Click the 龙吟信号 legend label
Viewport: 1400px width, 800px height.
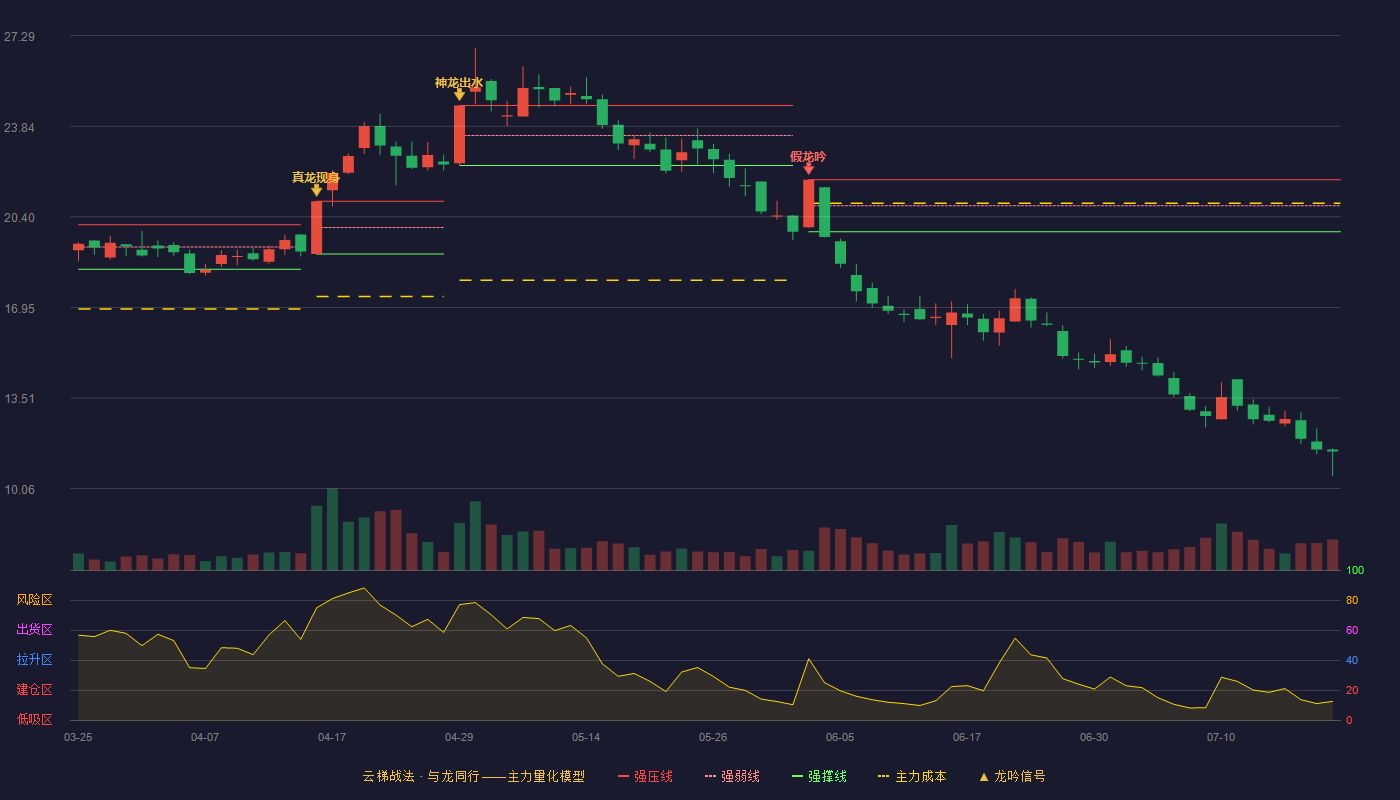click(x=1020, y=777)
